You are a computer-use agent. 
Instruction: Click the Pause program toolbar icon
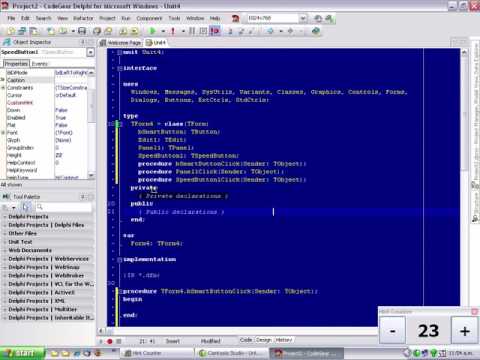point(192,31)
